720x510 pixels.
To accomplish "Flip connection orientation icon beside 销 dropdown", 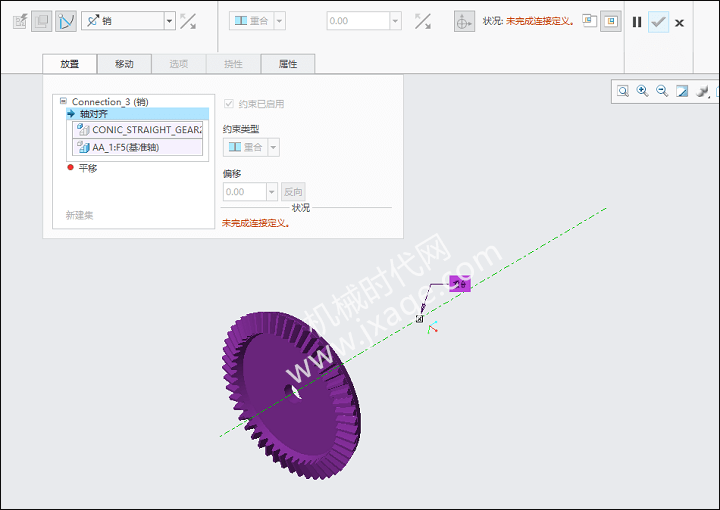I will 188,21.
